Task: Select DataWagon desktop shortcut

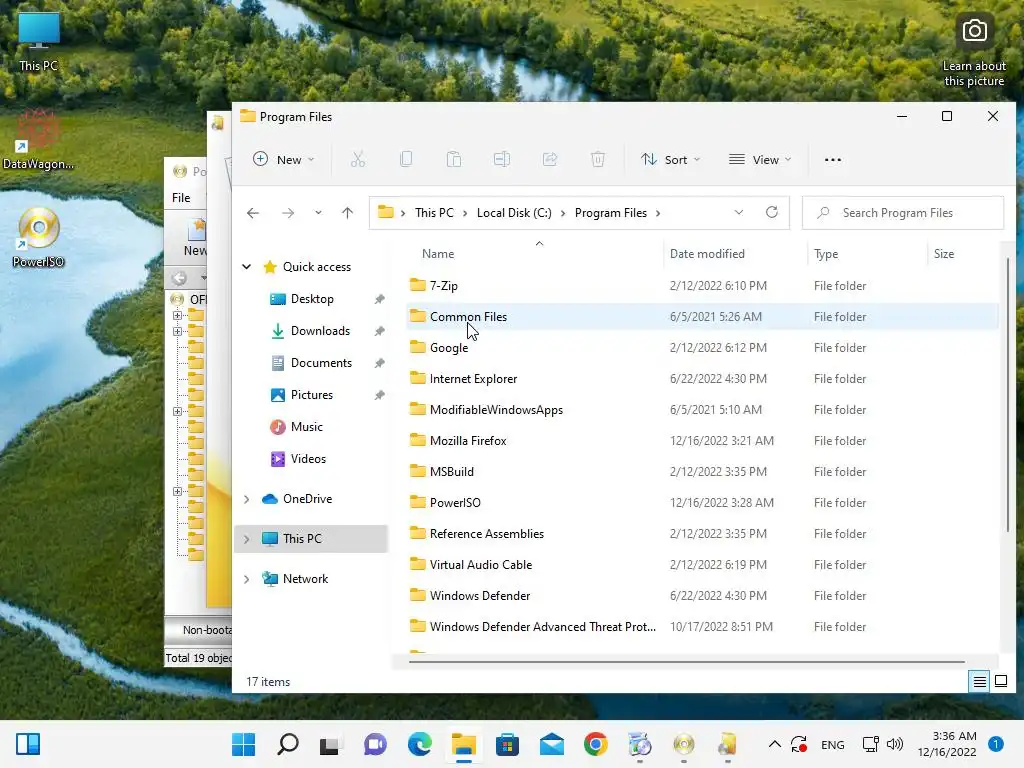Action: coord(38,140)
